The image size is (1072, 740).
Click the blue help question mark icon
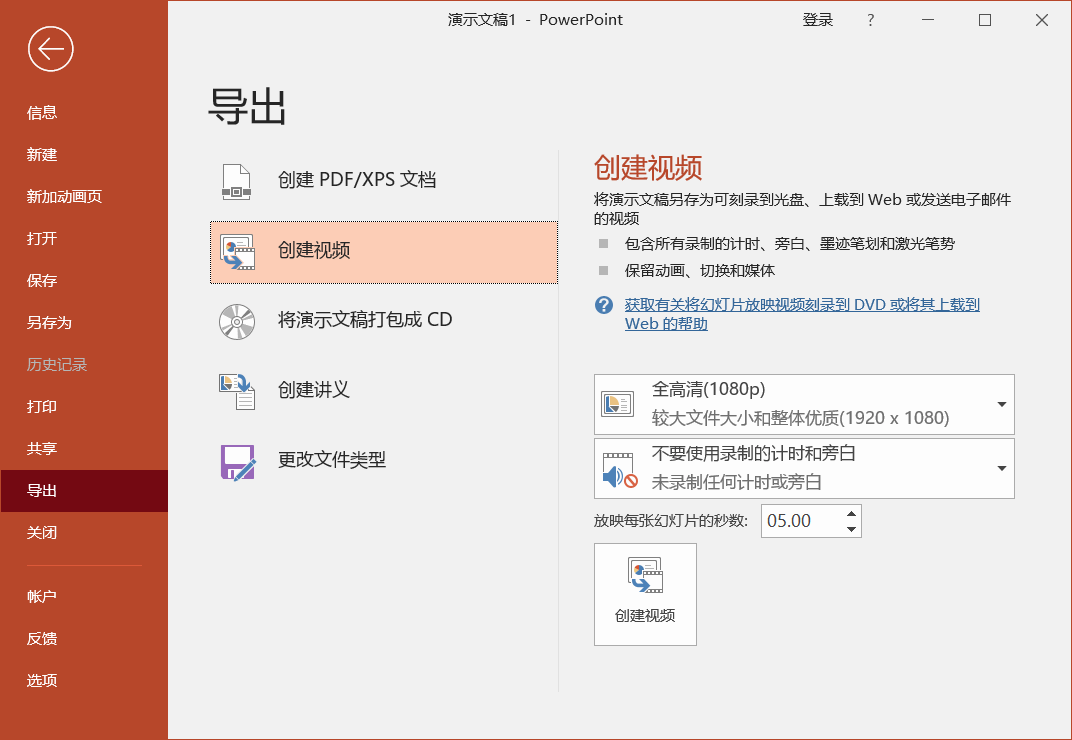(604, 305)
